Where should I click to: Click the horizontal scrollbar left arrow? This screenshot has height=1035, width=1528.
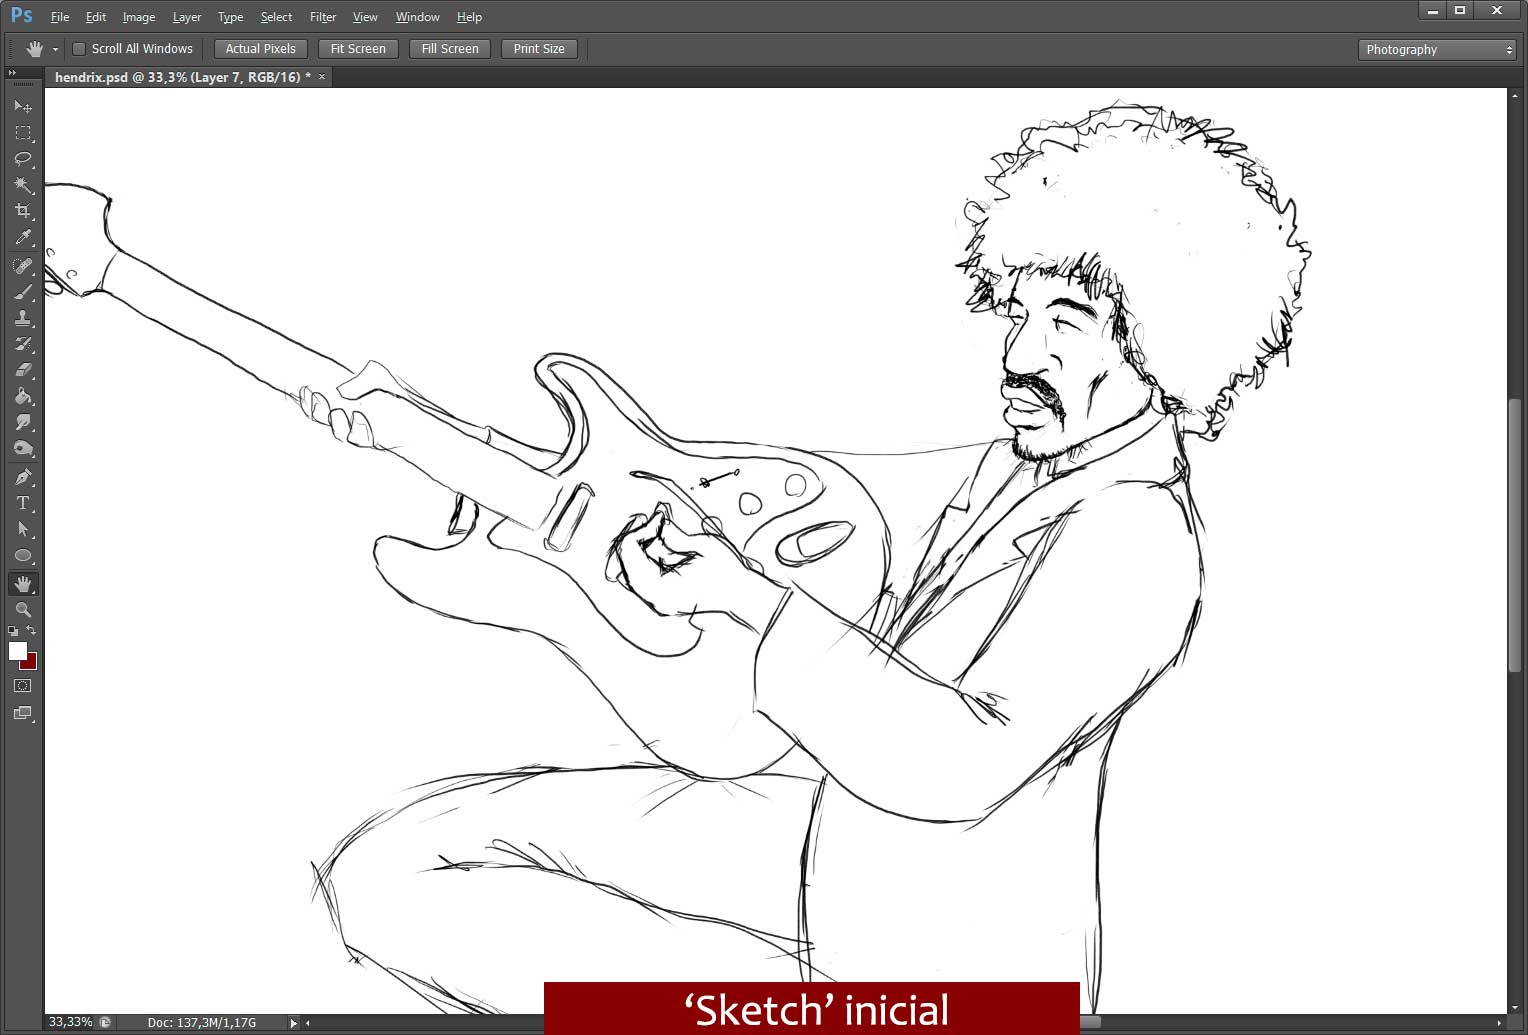tap(308, 1023)
